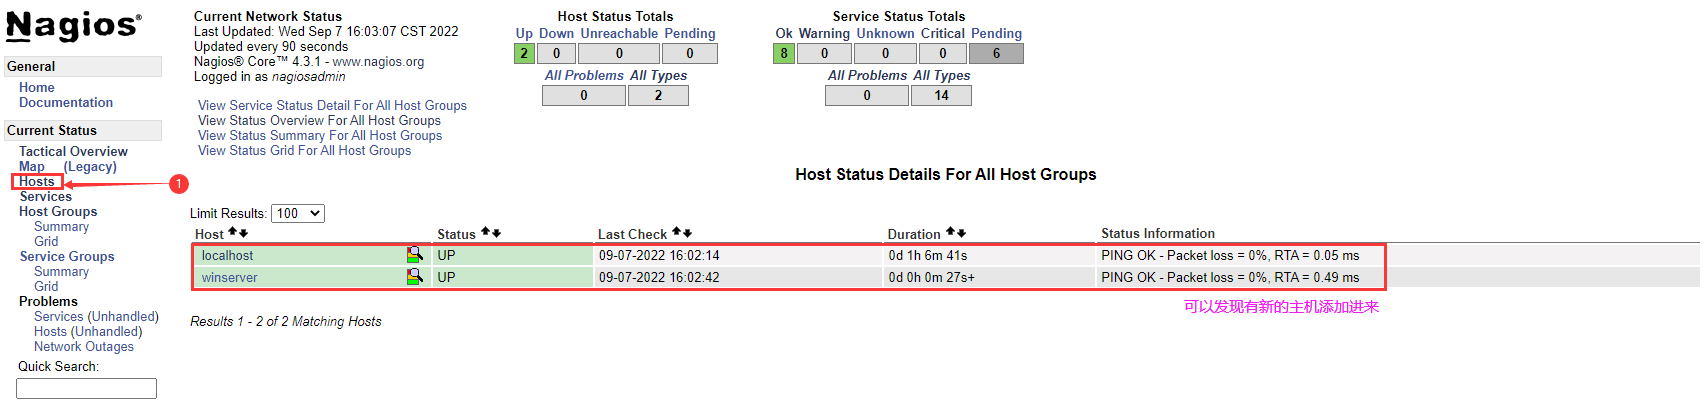The image size is (1706, 405).
Task: Click the service Pending count 6
Action: point(996,54)
